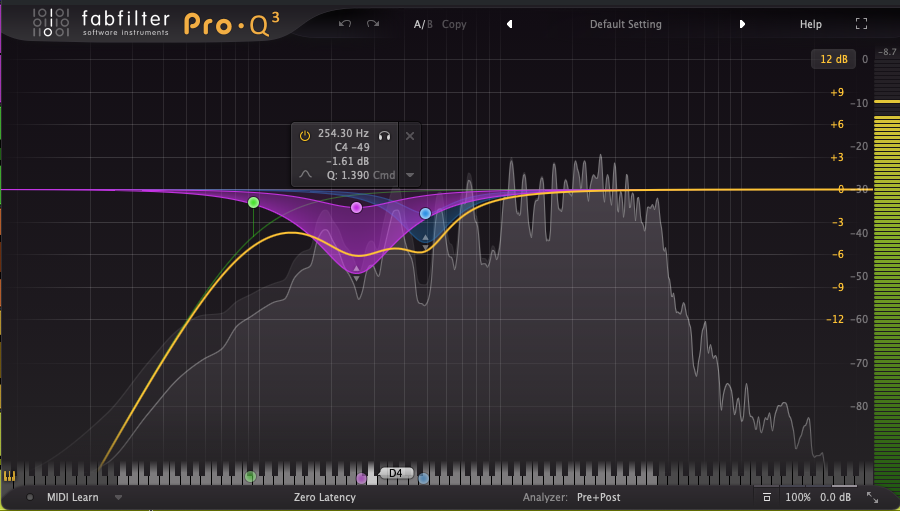
Task: Select the green EQ band node
Action: pos(253,202)
